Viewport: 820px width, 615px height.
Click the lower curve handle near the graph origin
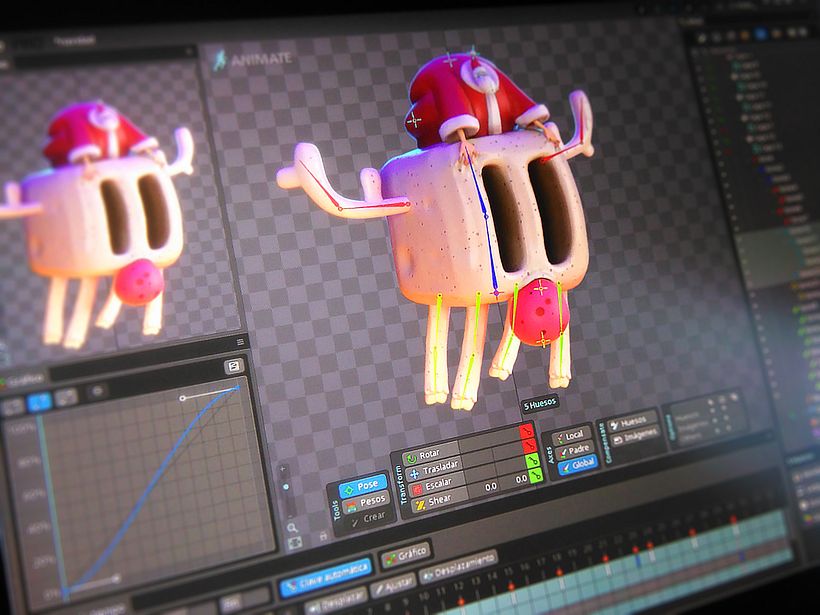(x=116, y=578)
